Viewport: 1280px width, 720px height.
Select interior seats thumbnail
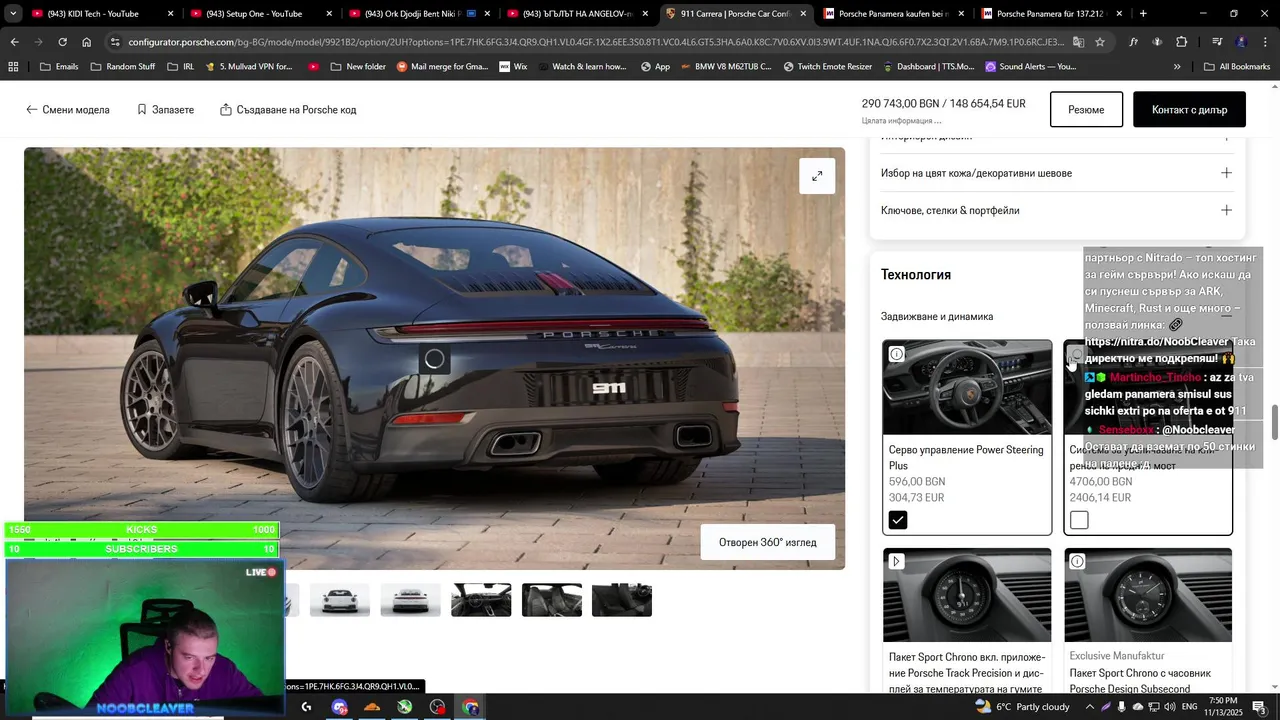click(552, 600)
